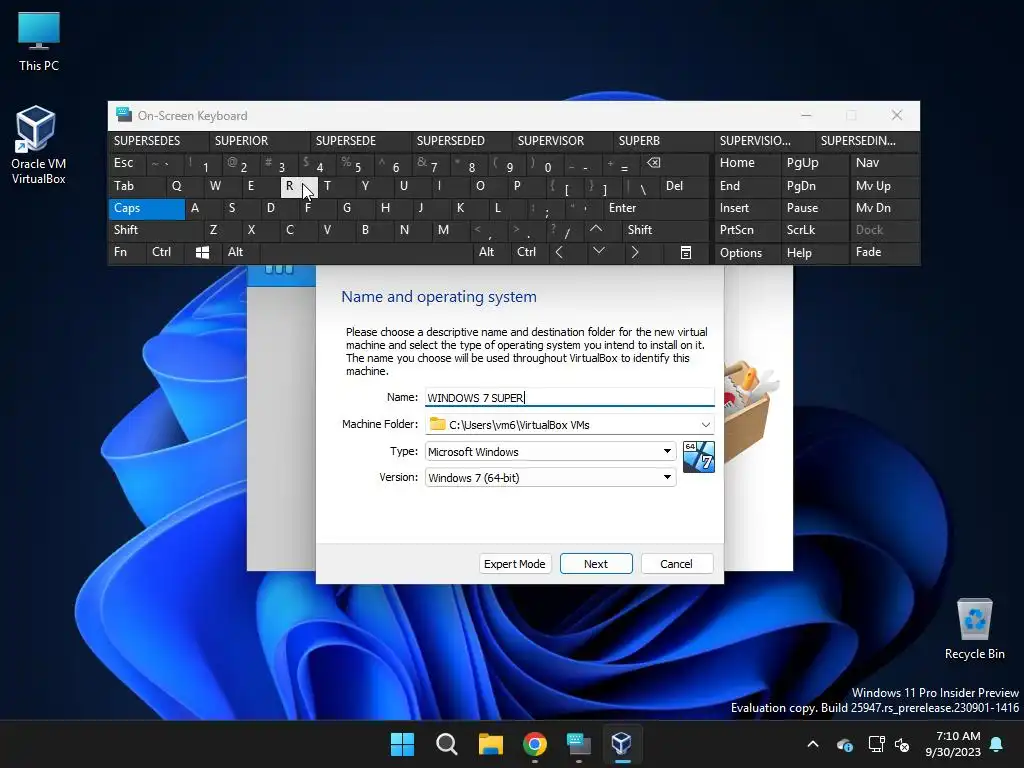Open the Version dropdown showing Windows 7 (64-bit)
Image resolution: width=1024 pixels, height=768 pixels.
551,477
